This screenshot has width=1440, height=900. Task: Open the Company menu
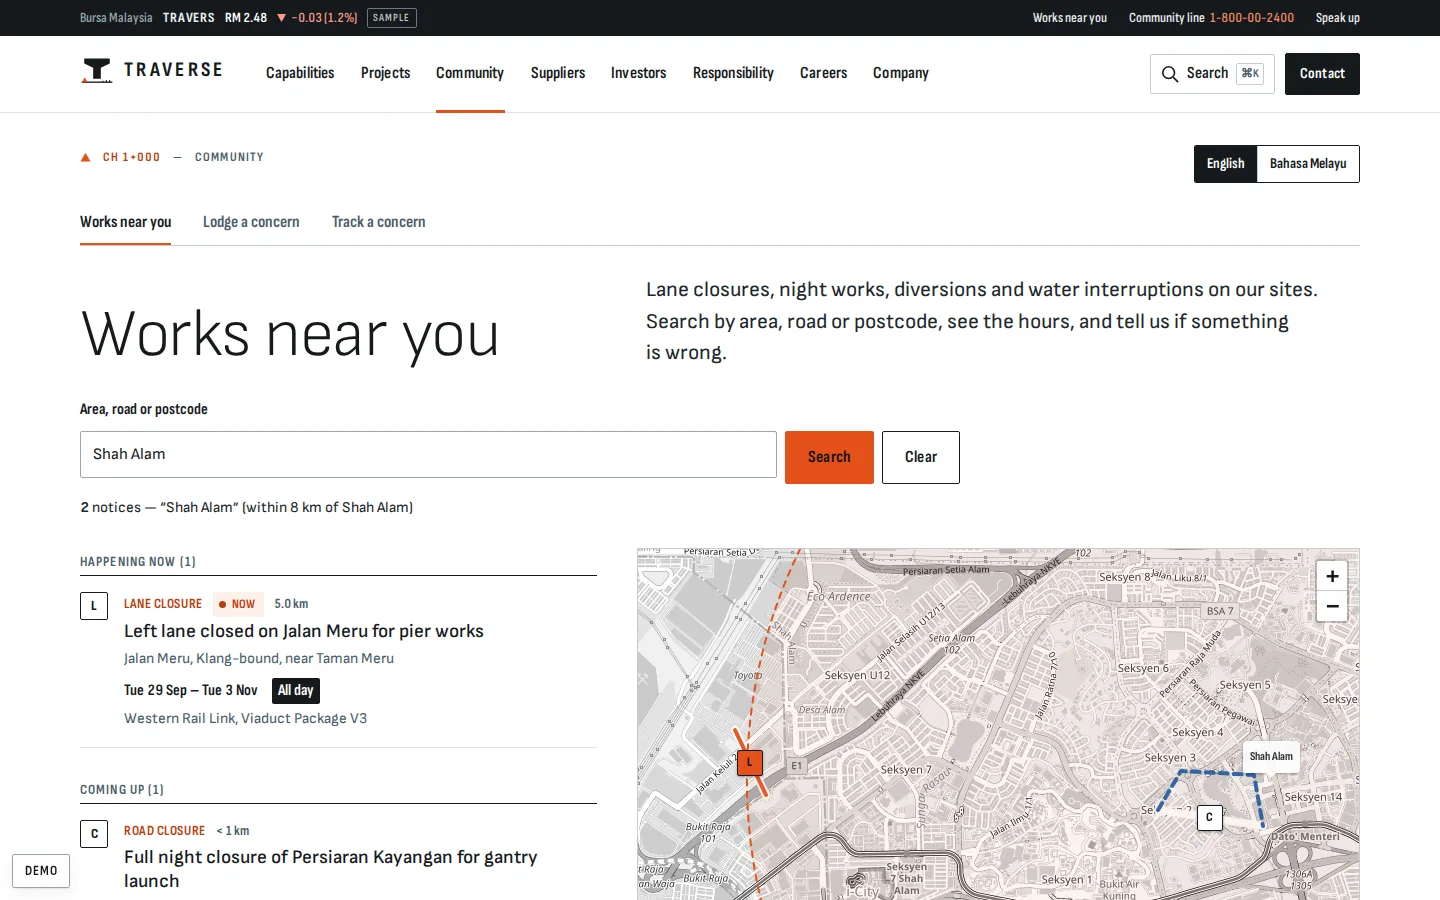click(901, 73)
